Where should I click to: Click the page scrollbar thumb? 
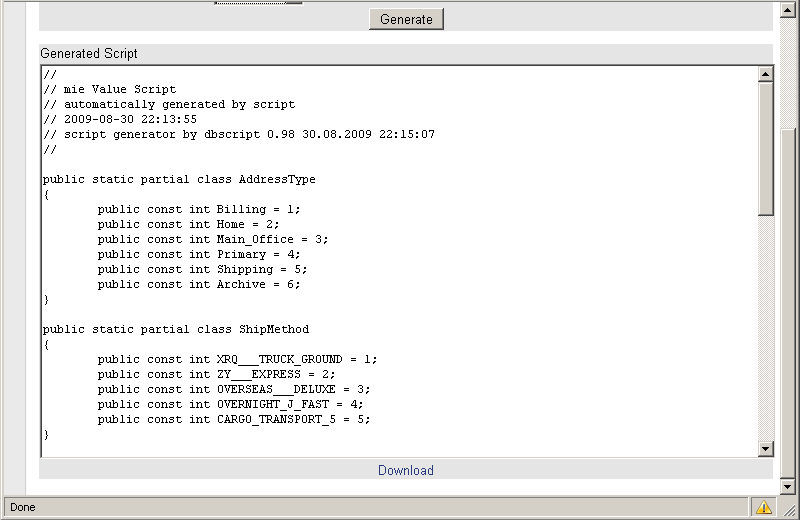(787, 303)
